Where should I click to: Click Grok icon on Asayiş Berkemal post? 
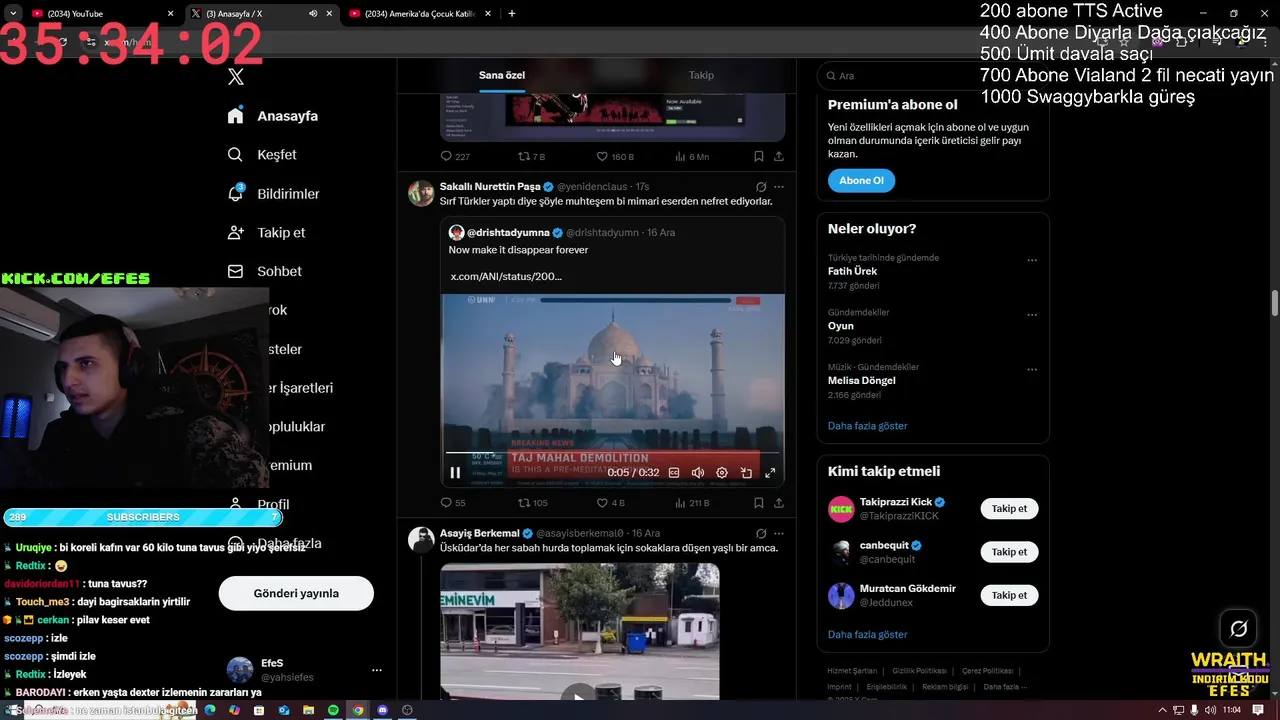[x=761, y=534]
